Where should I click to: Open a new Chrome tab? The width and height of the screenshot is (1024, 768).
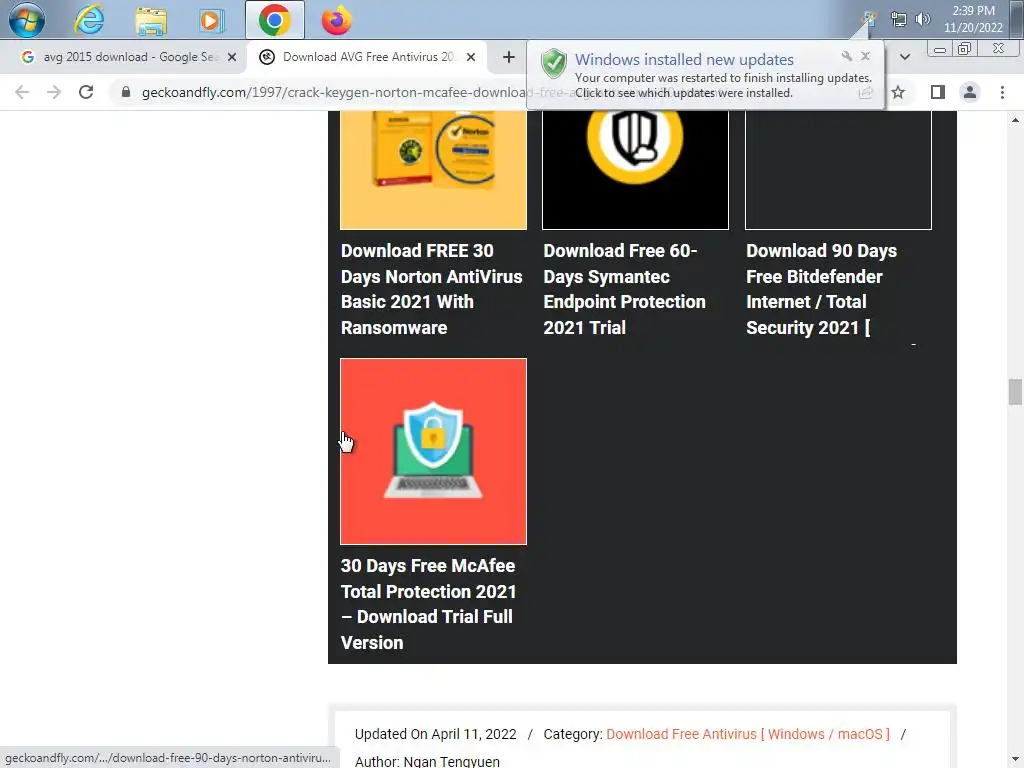pos(509,57)
